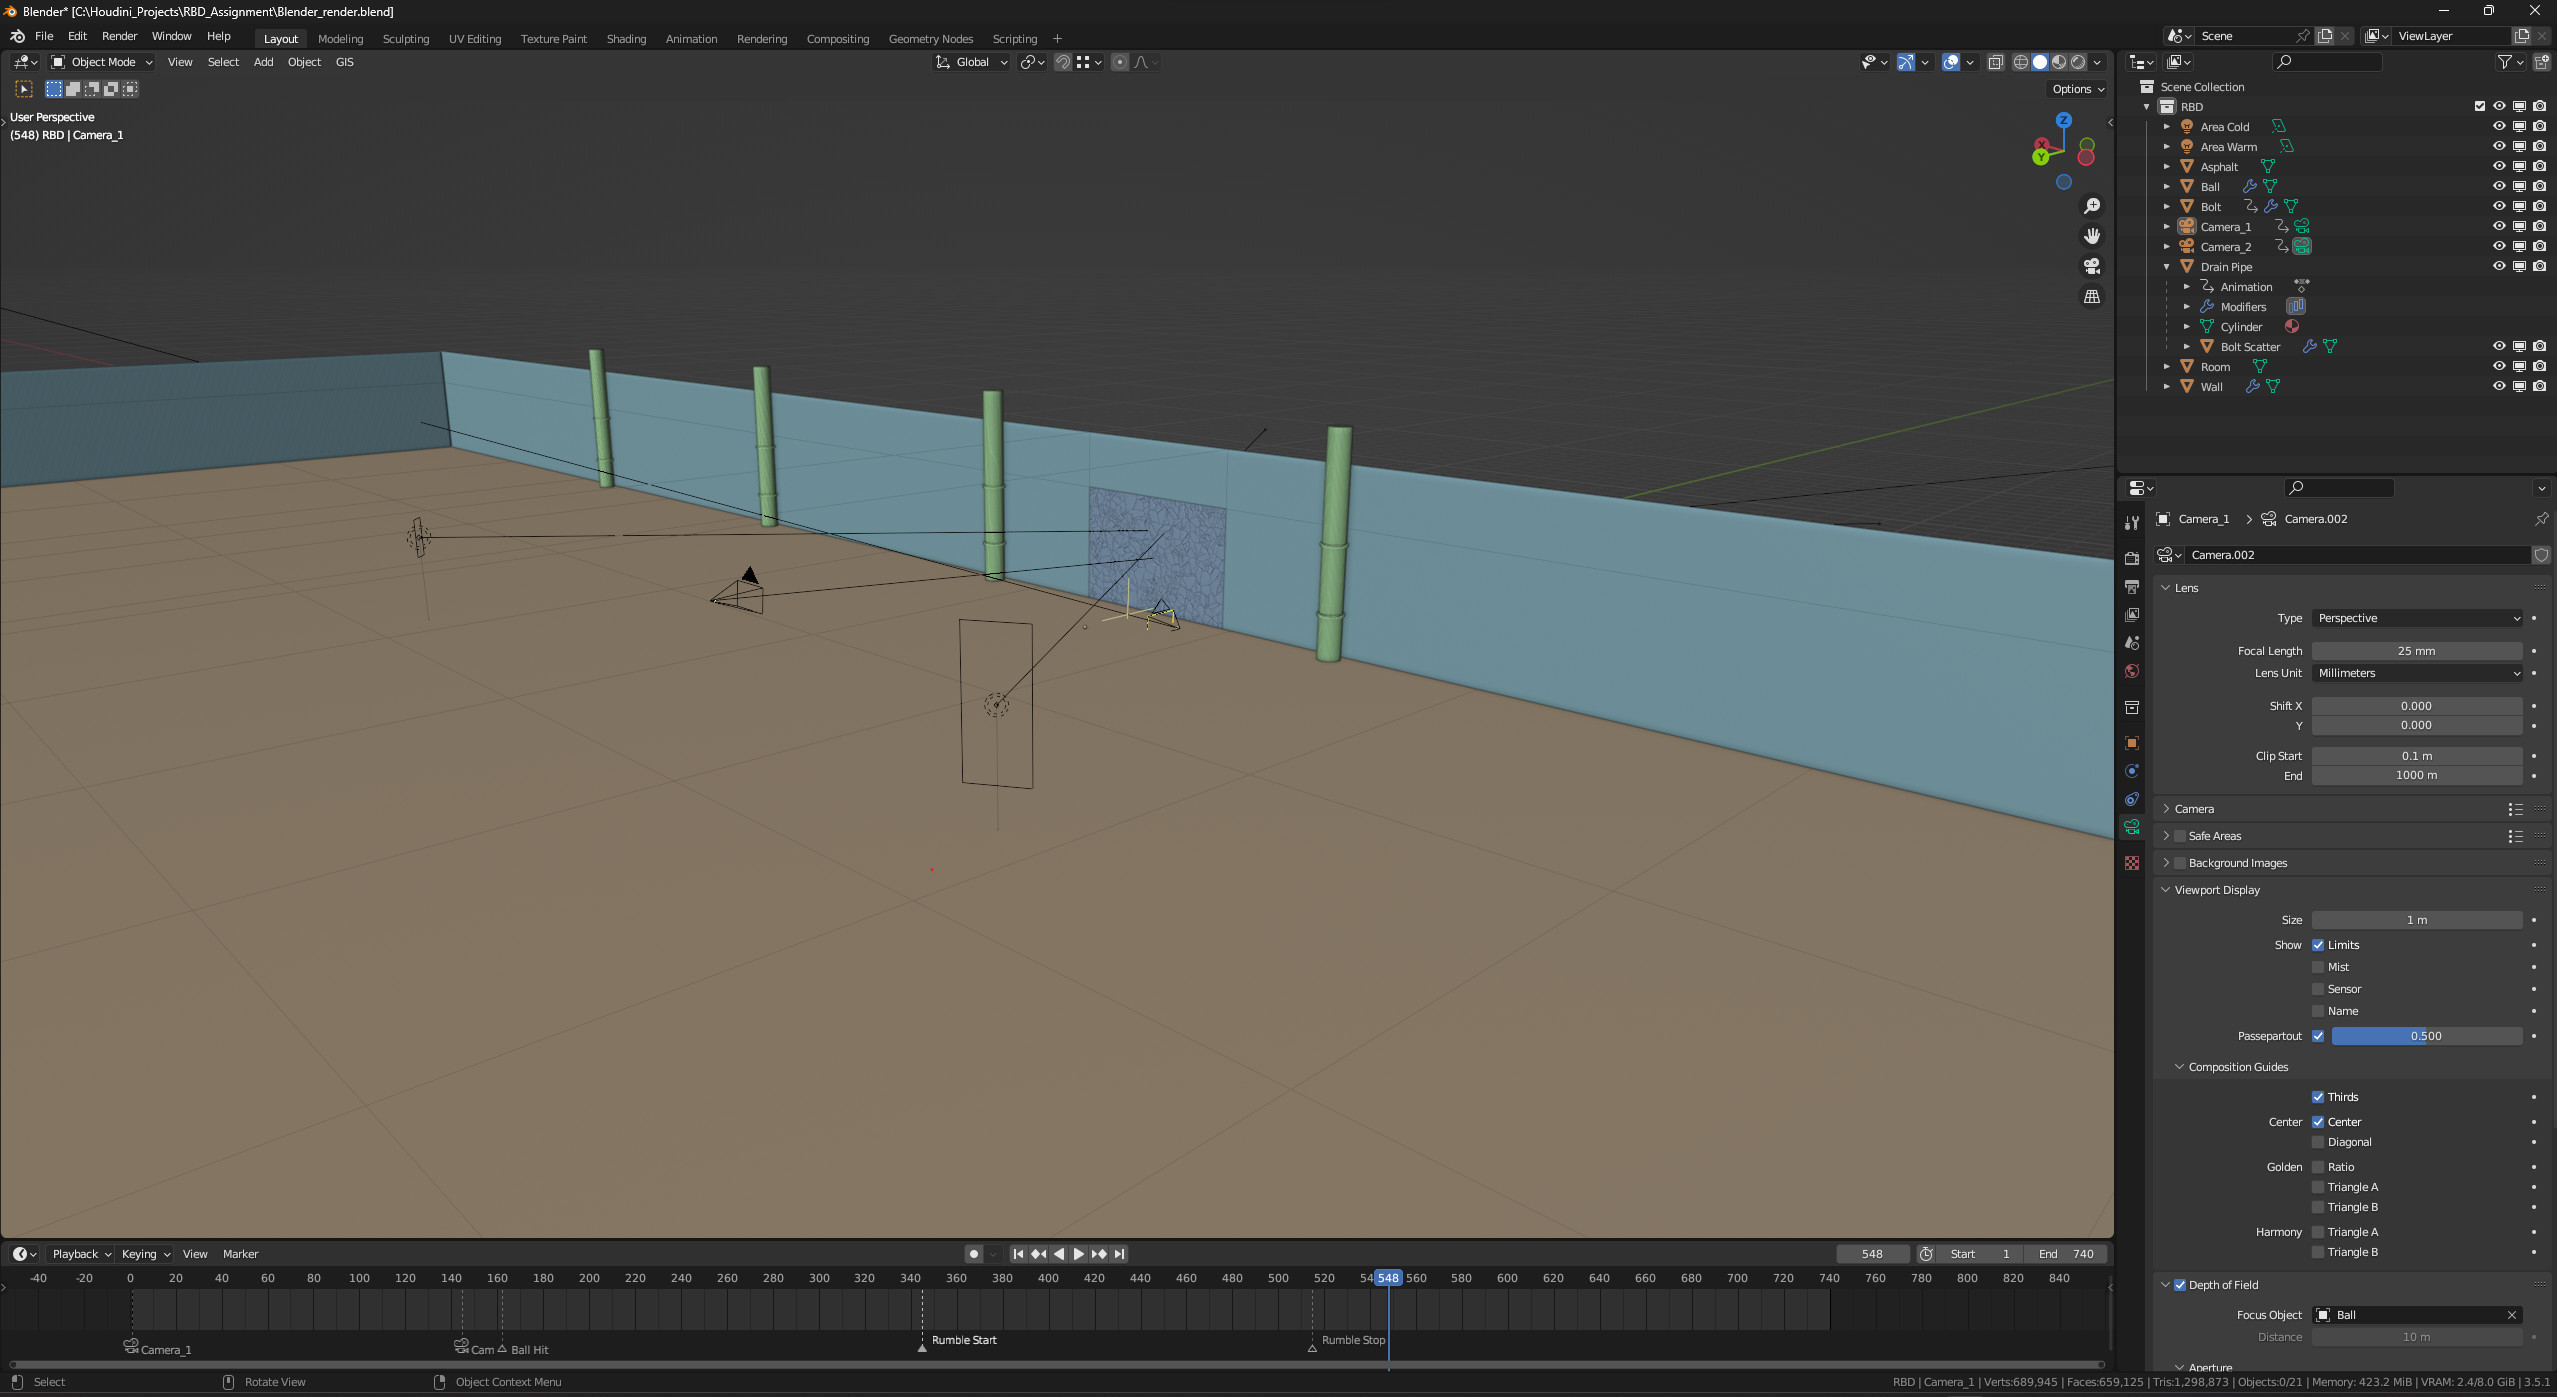Adjust the Passepartout slider

pyautogui.click(x=2425, y=1036)
